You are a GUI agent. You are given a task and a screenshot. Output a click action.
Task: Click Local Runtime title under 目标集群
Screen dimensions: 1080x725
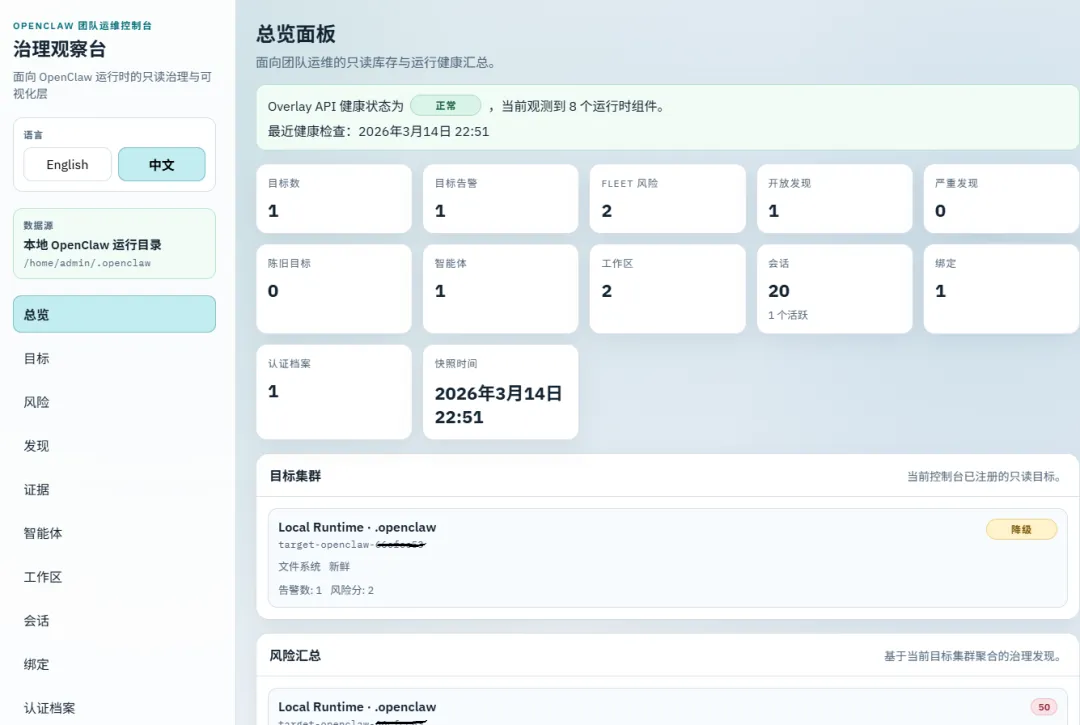357,527
